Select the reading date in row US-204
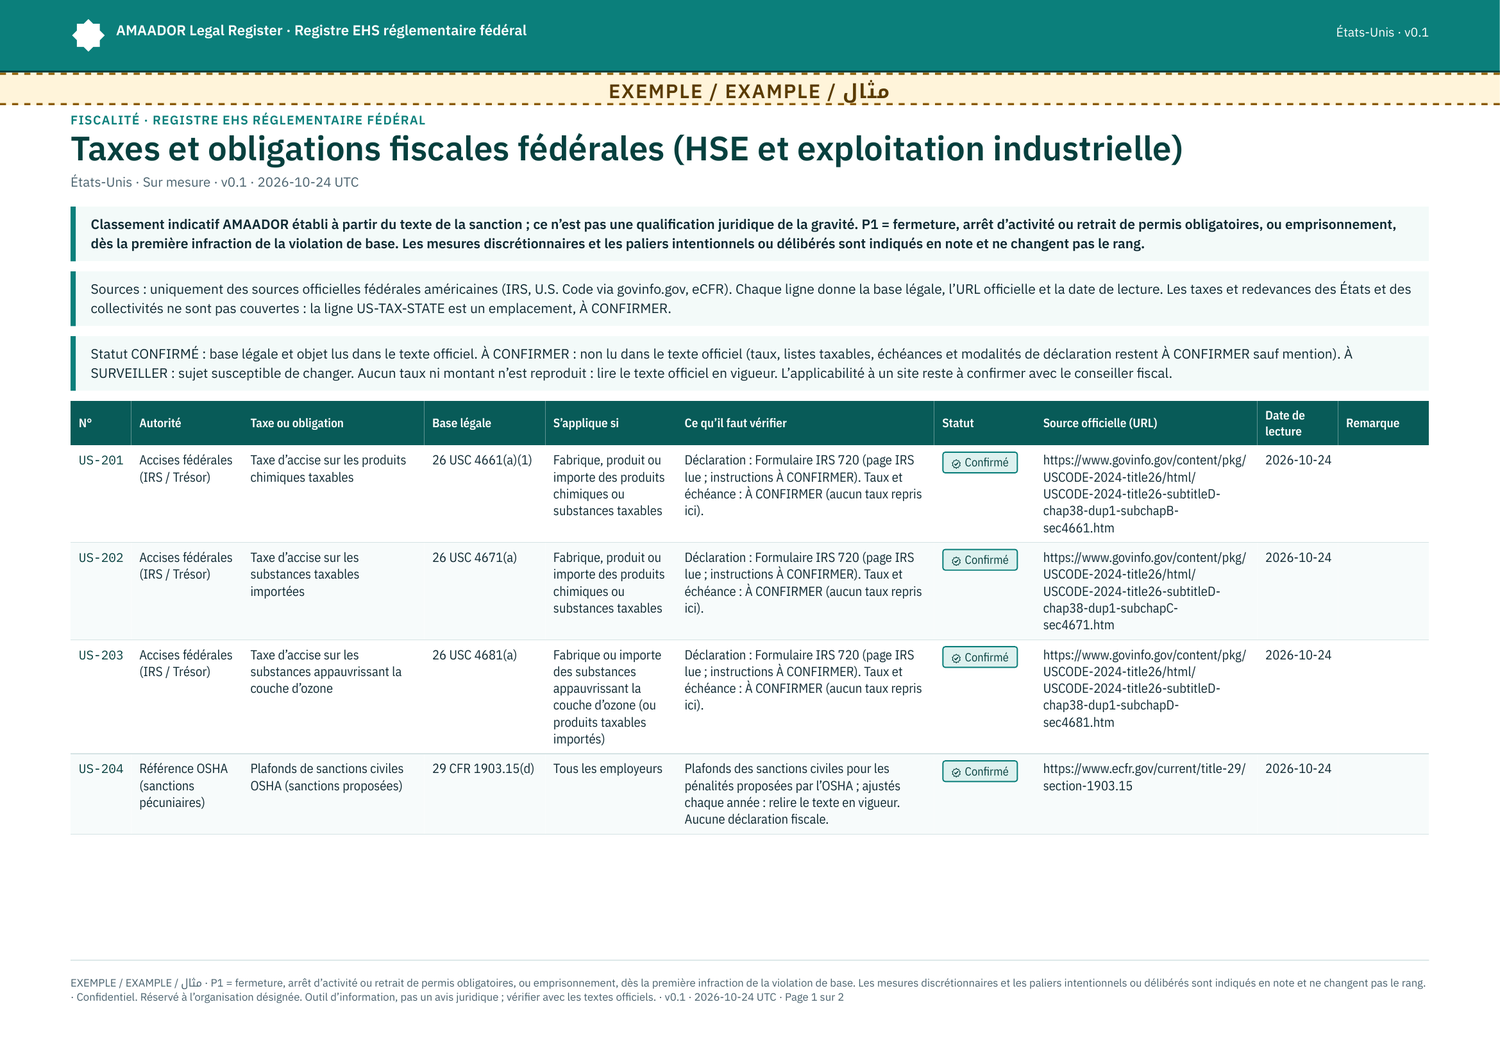 coord(1298,769)
